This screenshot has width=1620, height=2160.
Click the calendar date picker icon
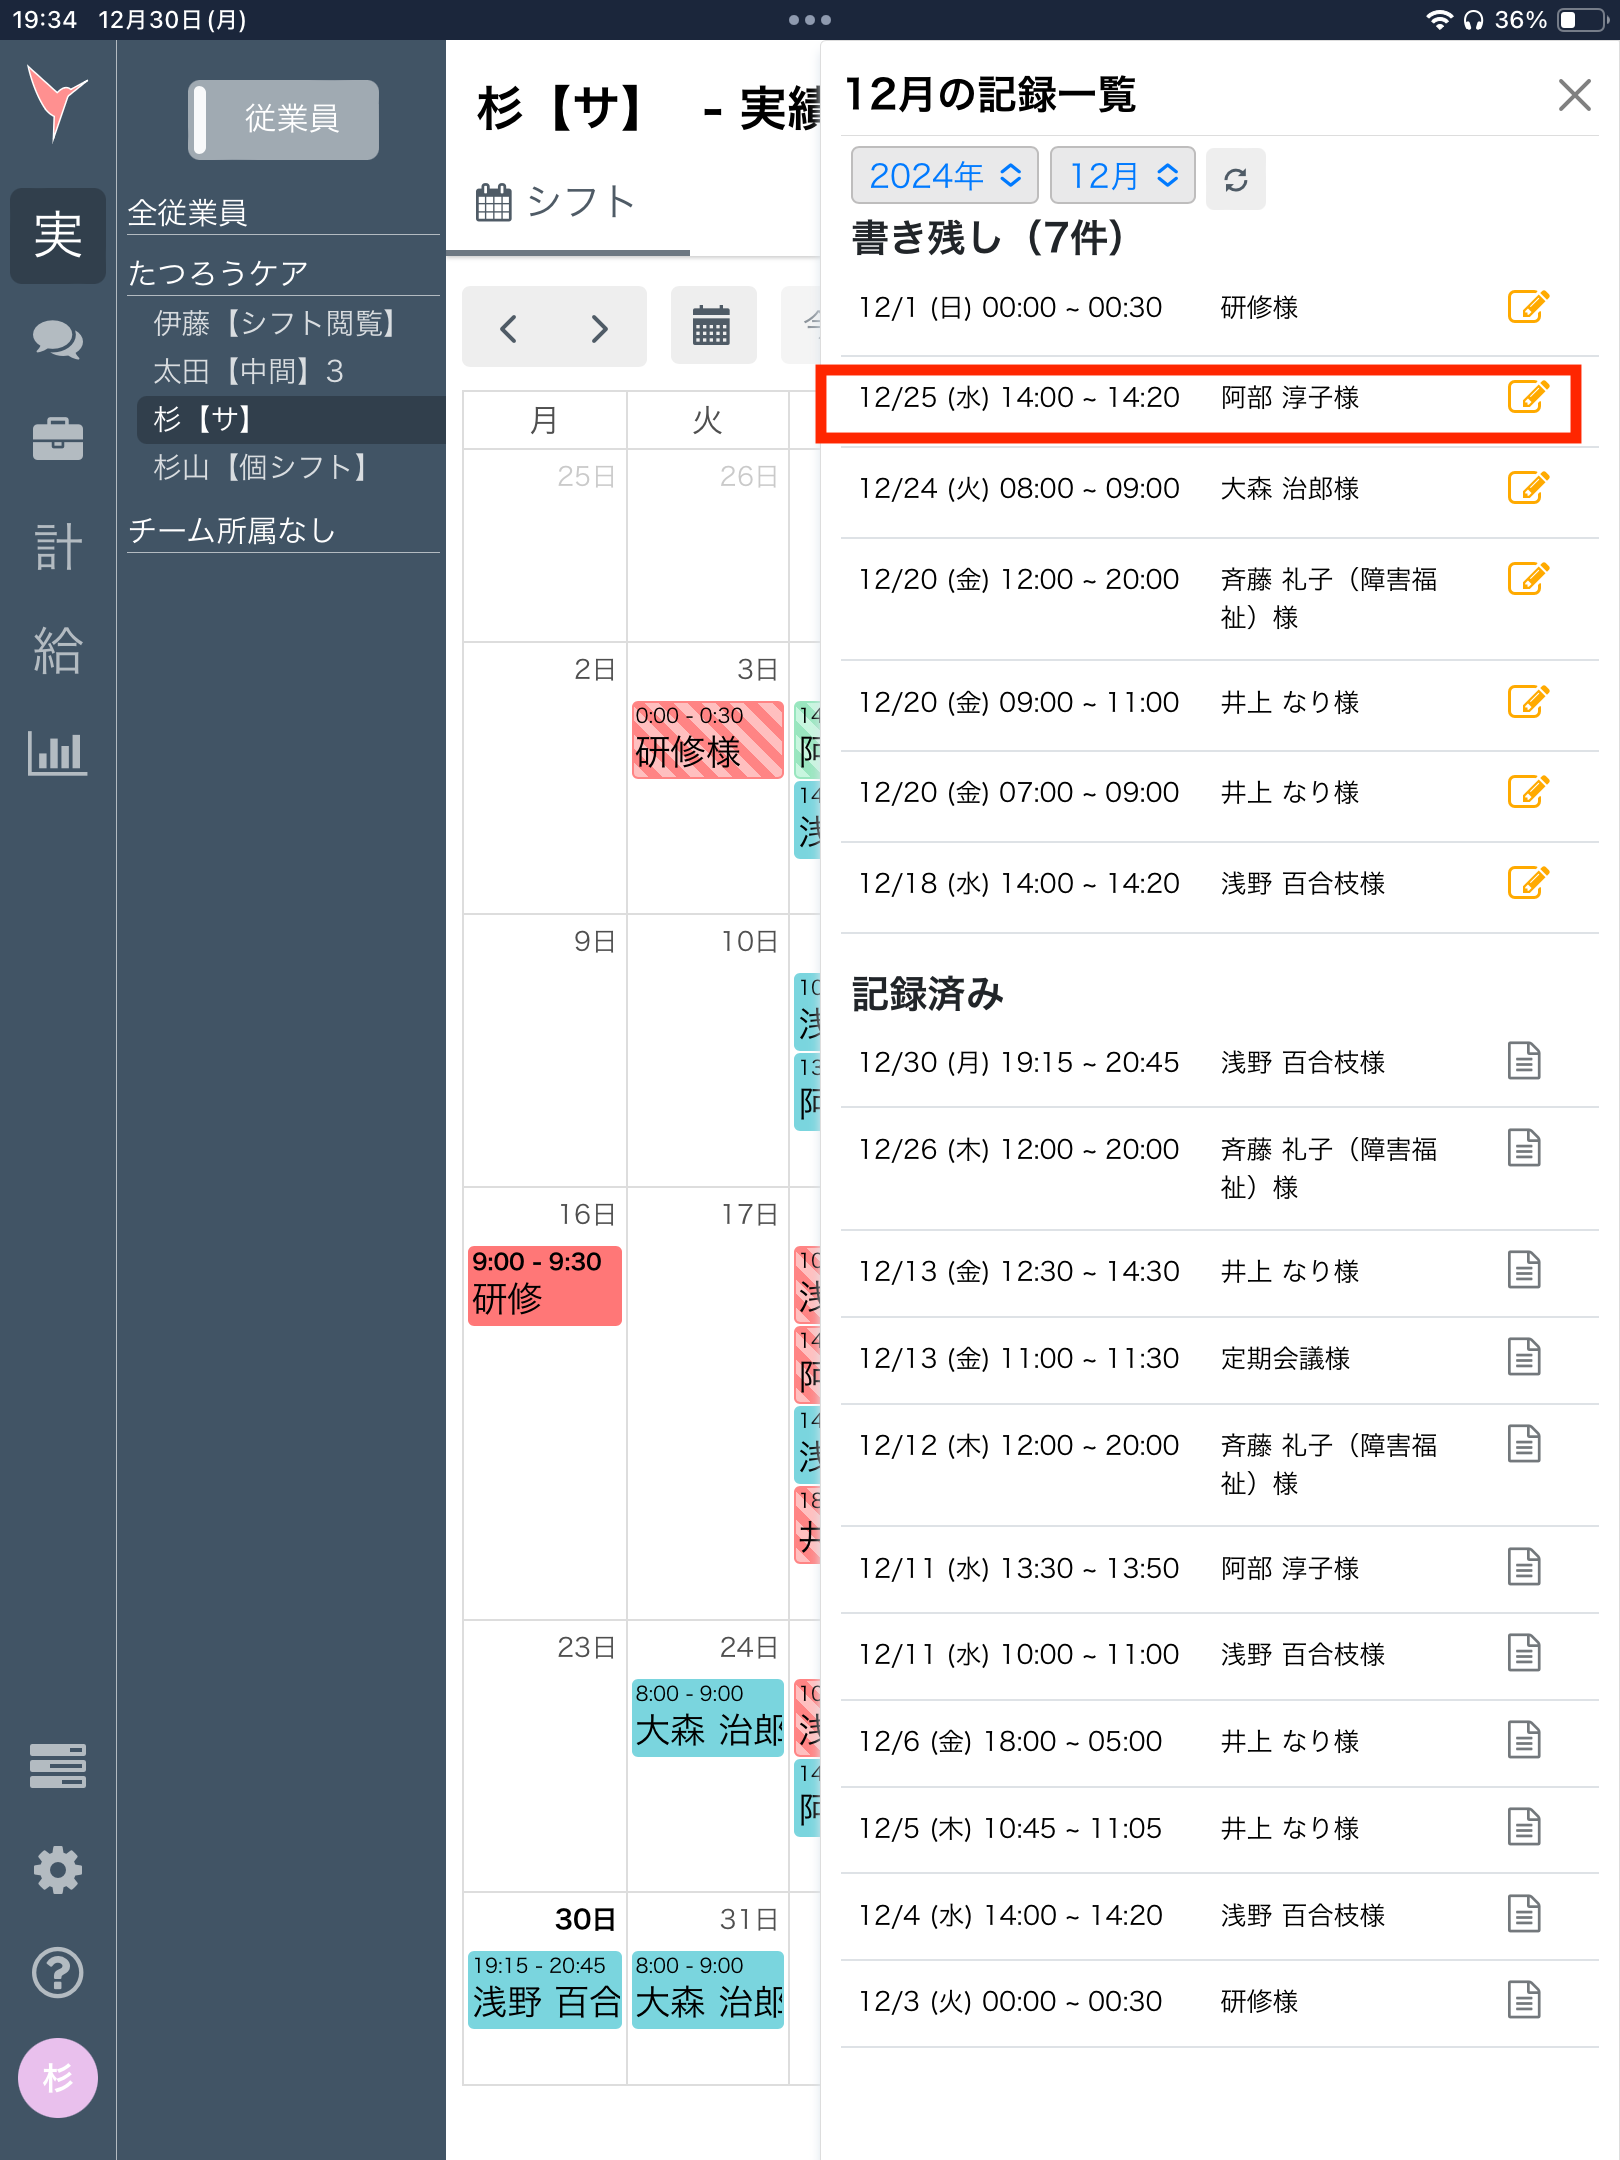pos(711,327)
